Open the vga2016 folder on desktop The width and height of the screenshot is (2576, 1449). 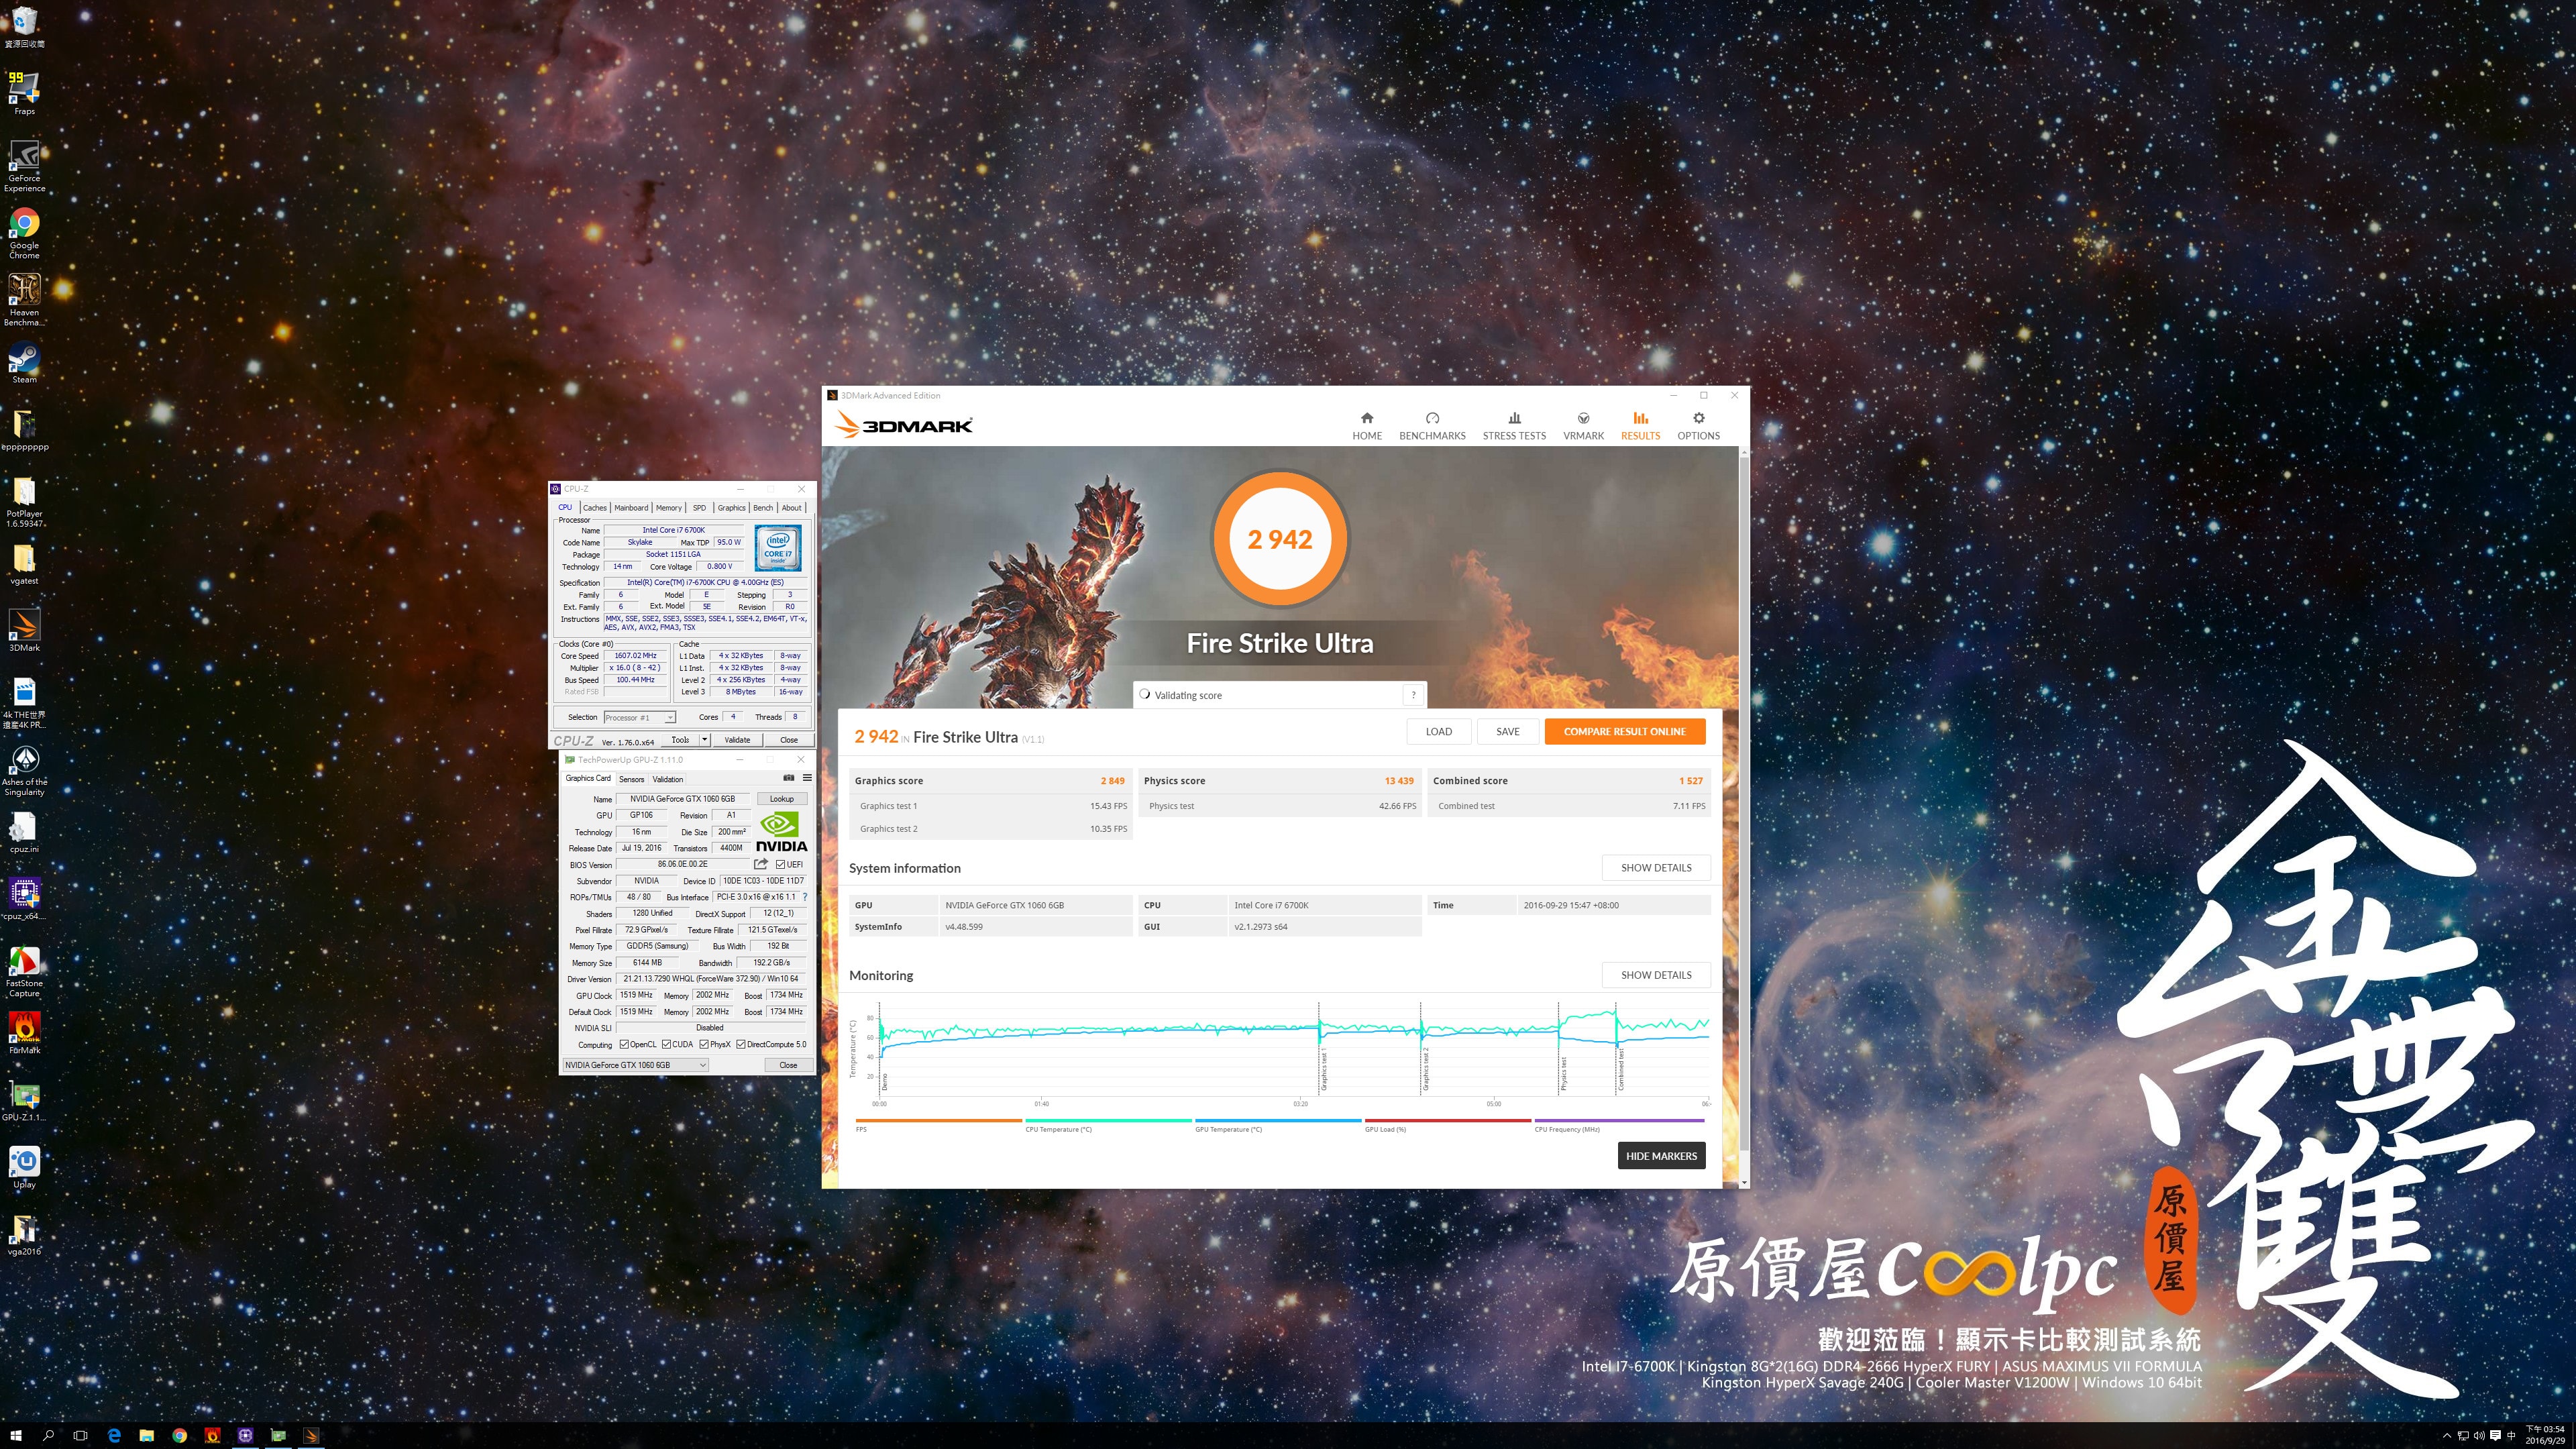(24, 1235)
